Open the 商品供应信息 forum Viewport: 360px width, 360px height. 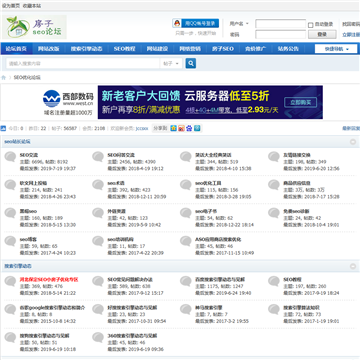tap(297, 183)
